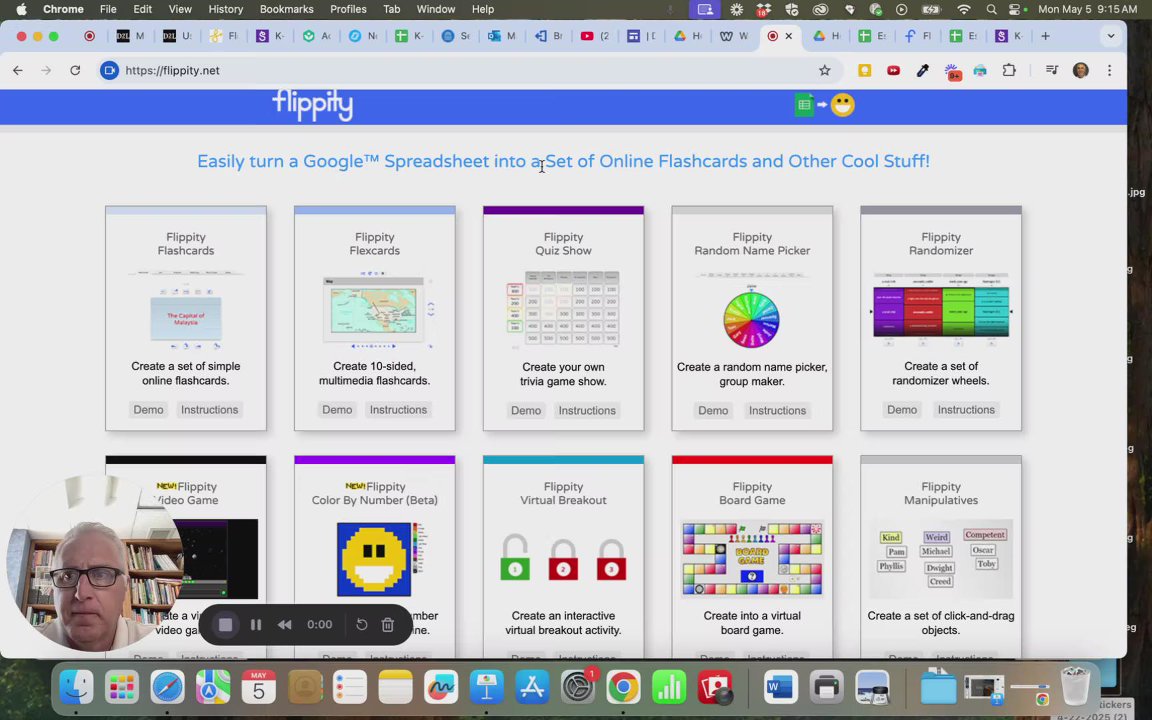Reload the flippity.net page
The width and height of the screenshot is (1152, 720).
[x=75, y=71]
